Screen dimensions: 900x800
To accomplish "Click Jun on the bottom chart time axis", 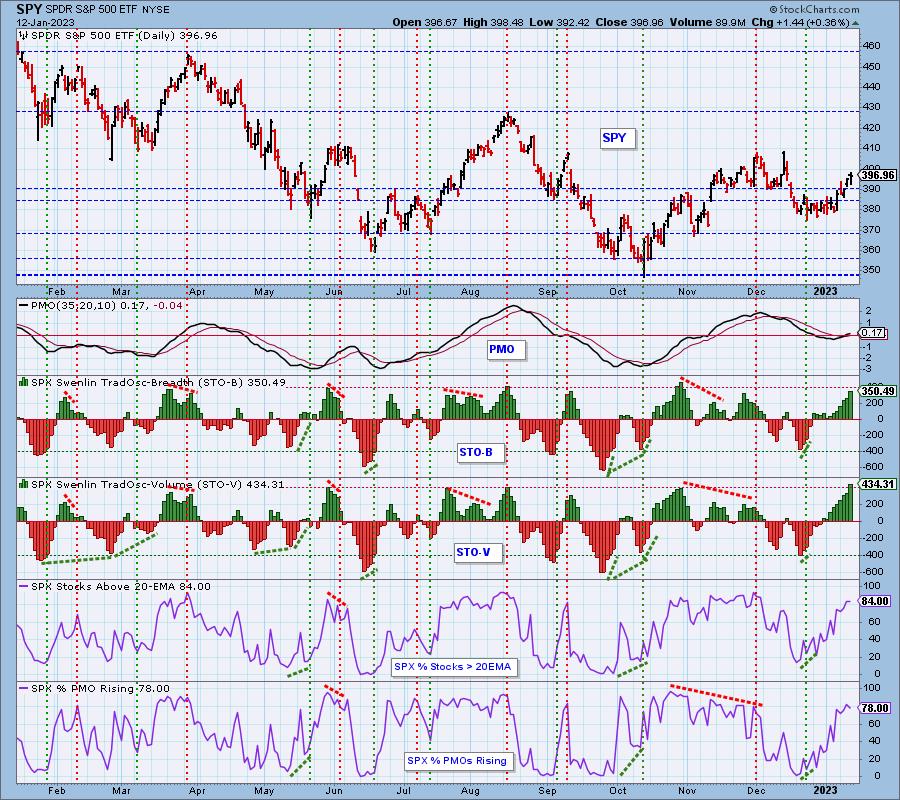I will pyautogui.click(x=334, y=791).
